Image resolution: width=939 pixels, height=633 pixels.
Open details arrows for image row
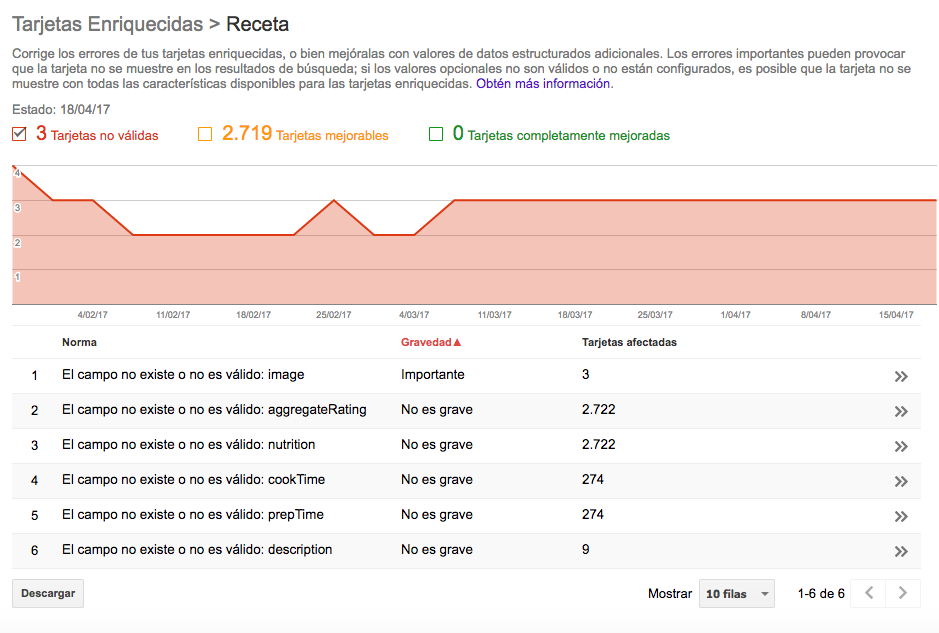coord(901,376)
